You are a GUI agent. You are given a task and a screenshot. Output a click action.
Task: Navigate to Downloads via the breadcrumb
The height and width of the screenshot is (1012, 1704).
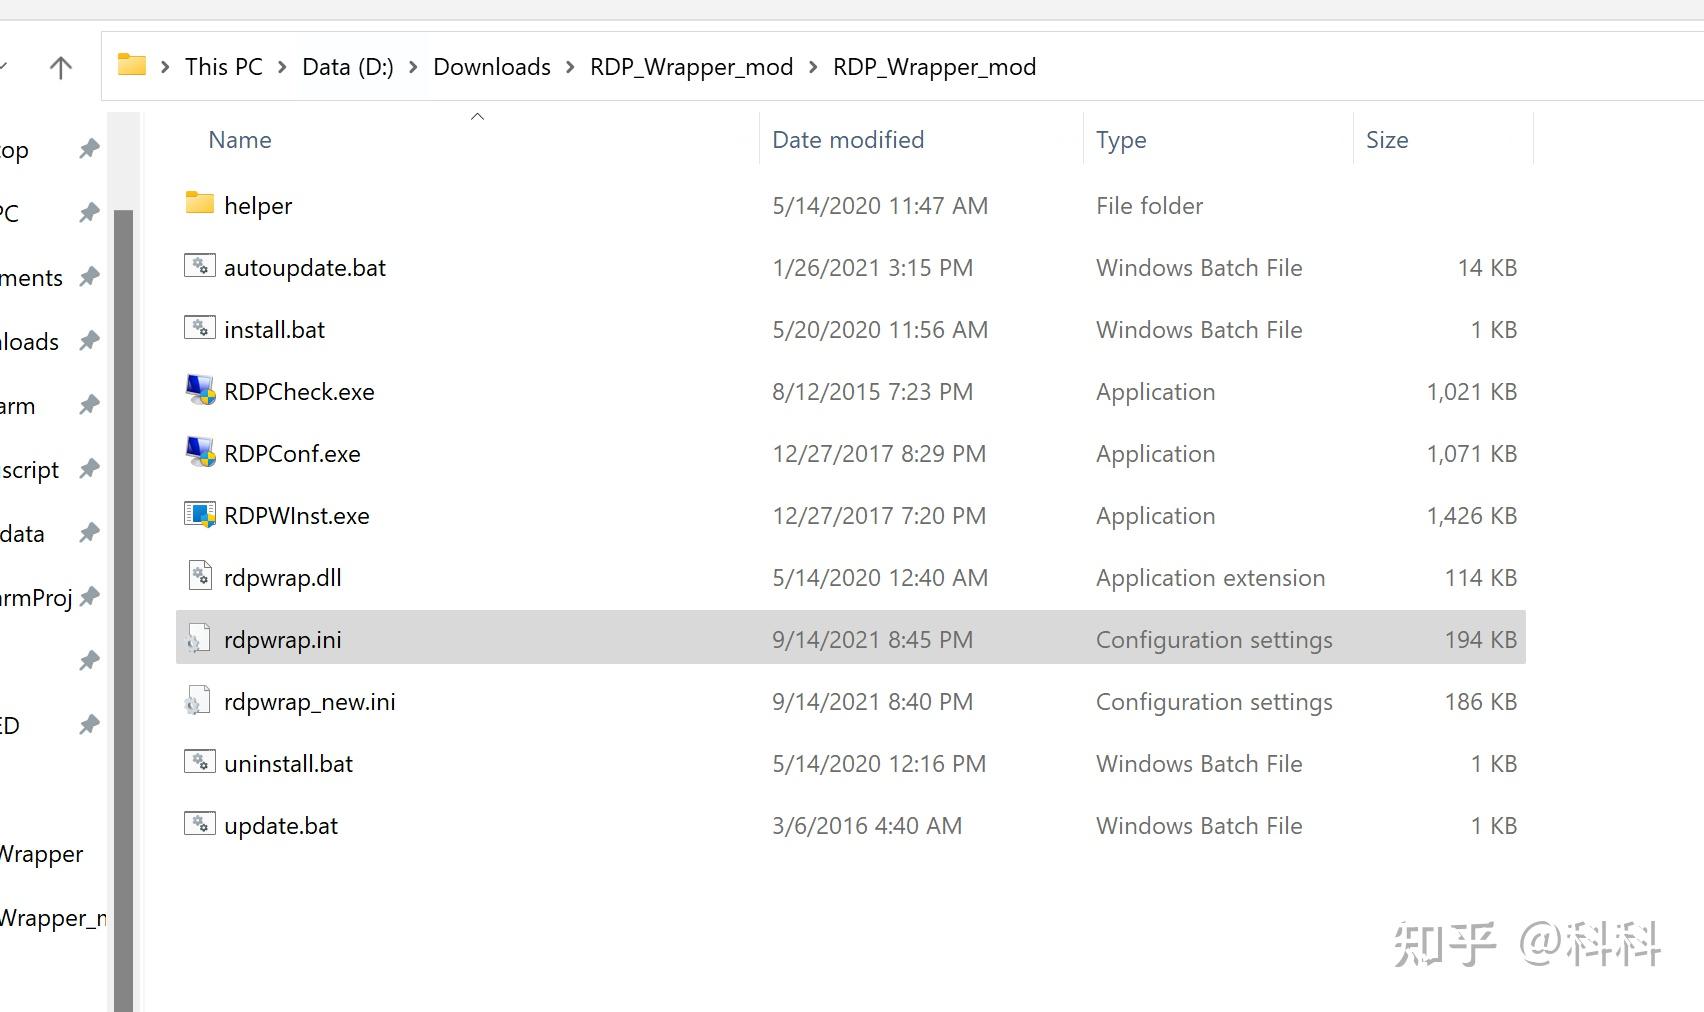pos(491,66)
